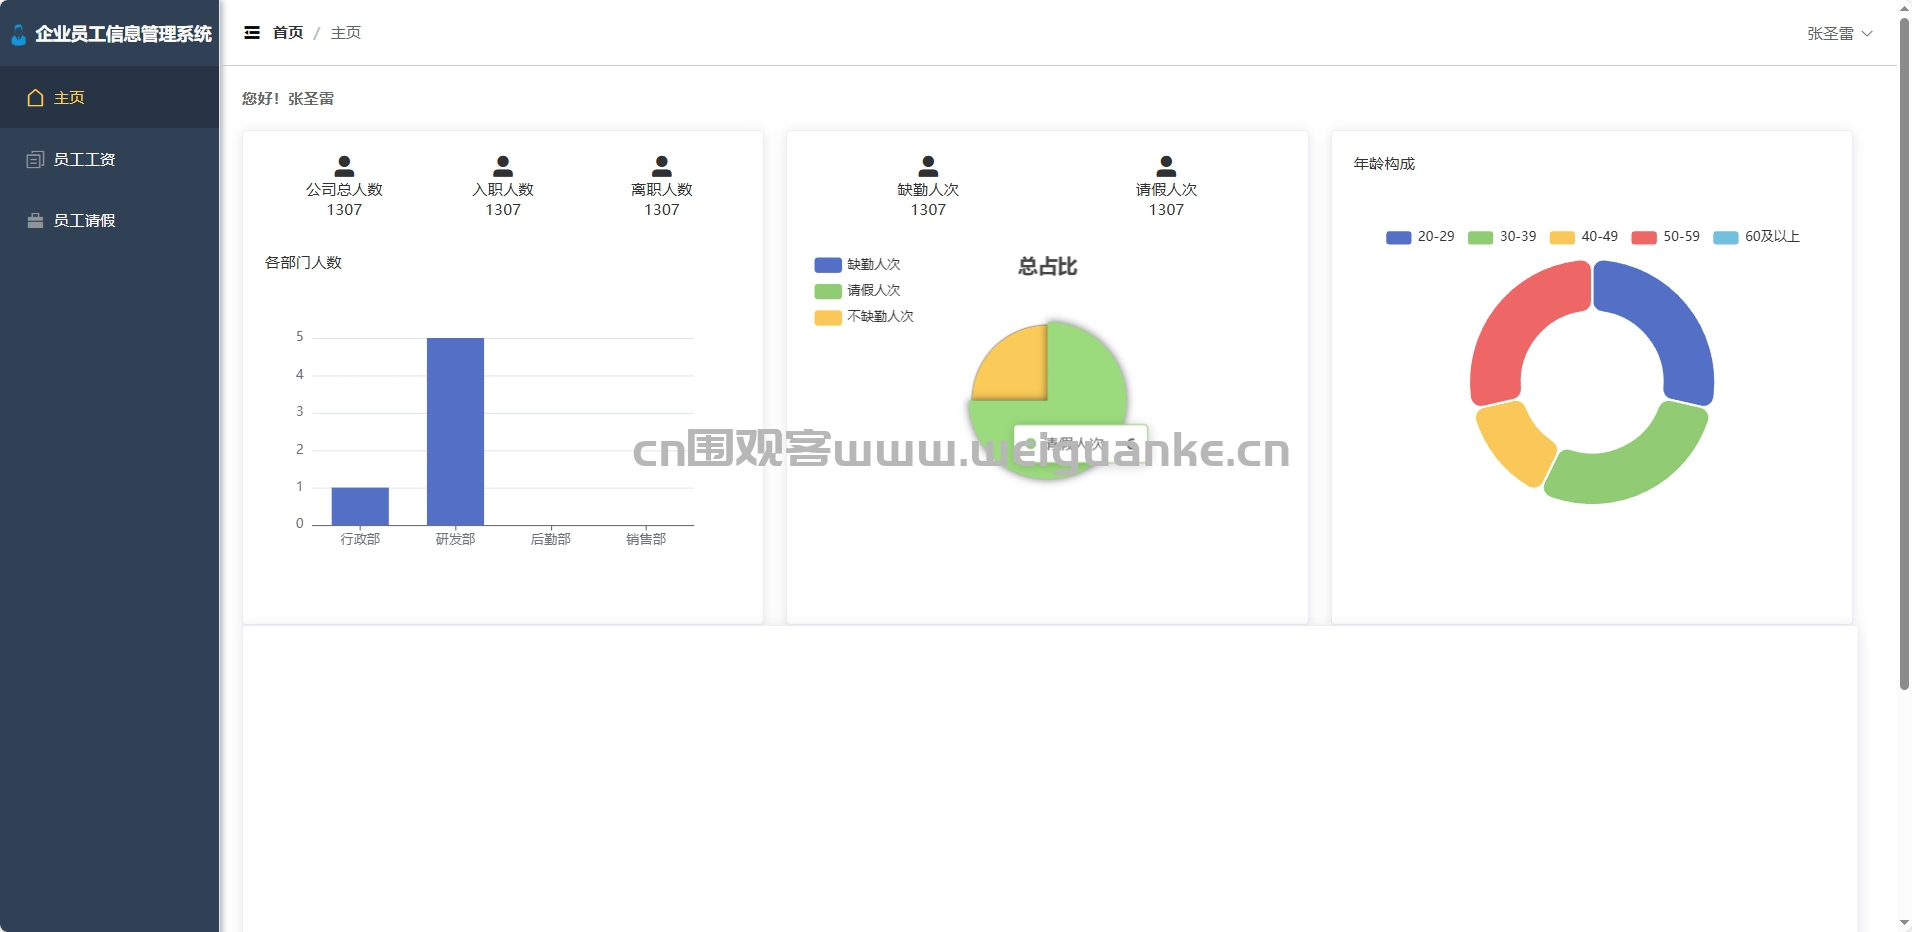Click the 首页 breadcrumb link
This screenshot has height=932, width=1912.
point(288,33)
